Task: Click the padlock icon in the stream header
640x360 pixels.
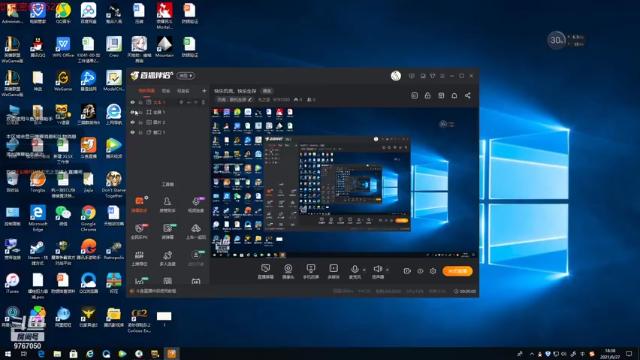Action: pos(428,96)
